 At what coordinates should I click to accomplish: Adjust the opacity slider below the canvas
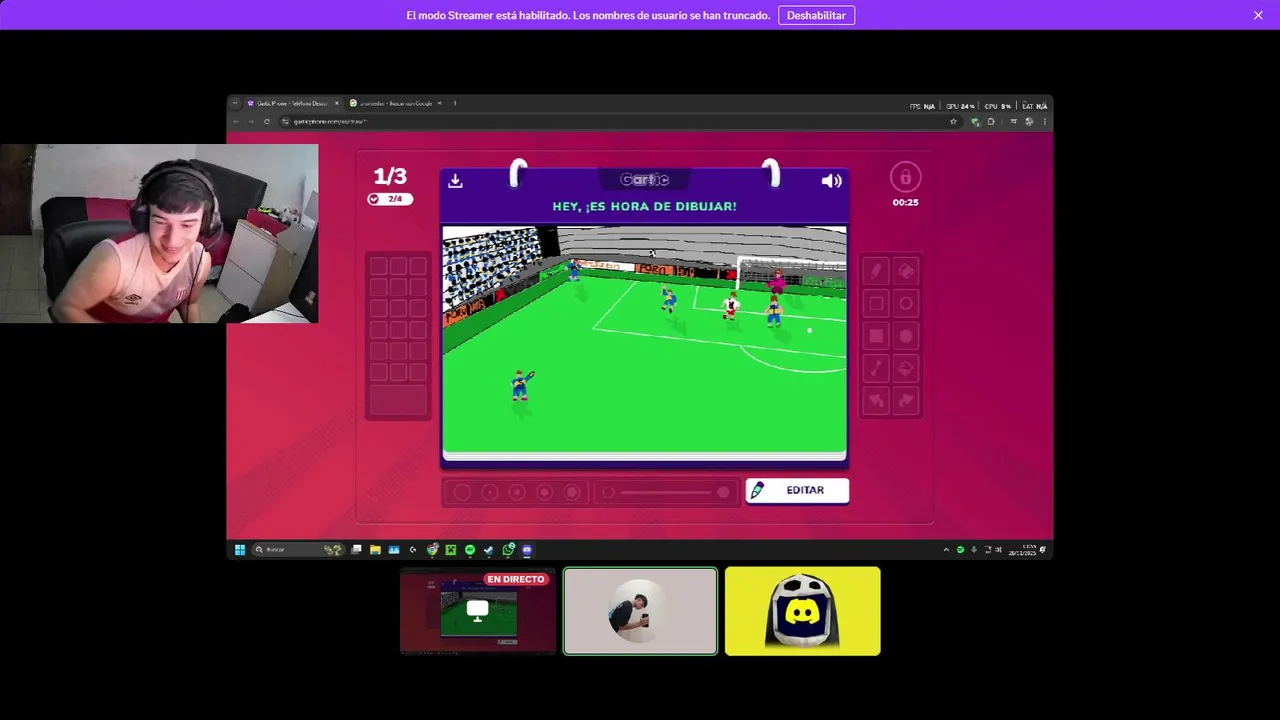tap(666, 492)
